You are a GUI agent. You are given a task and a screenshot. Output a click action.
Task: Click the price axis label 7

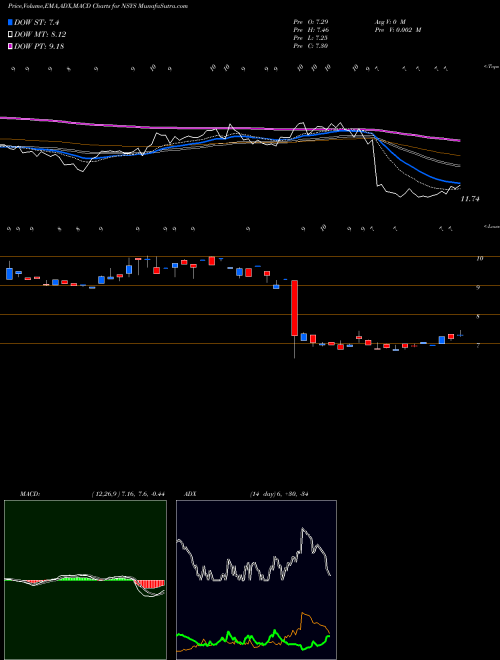click(478, 346)
